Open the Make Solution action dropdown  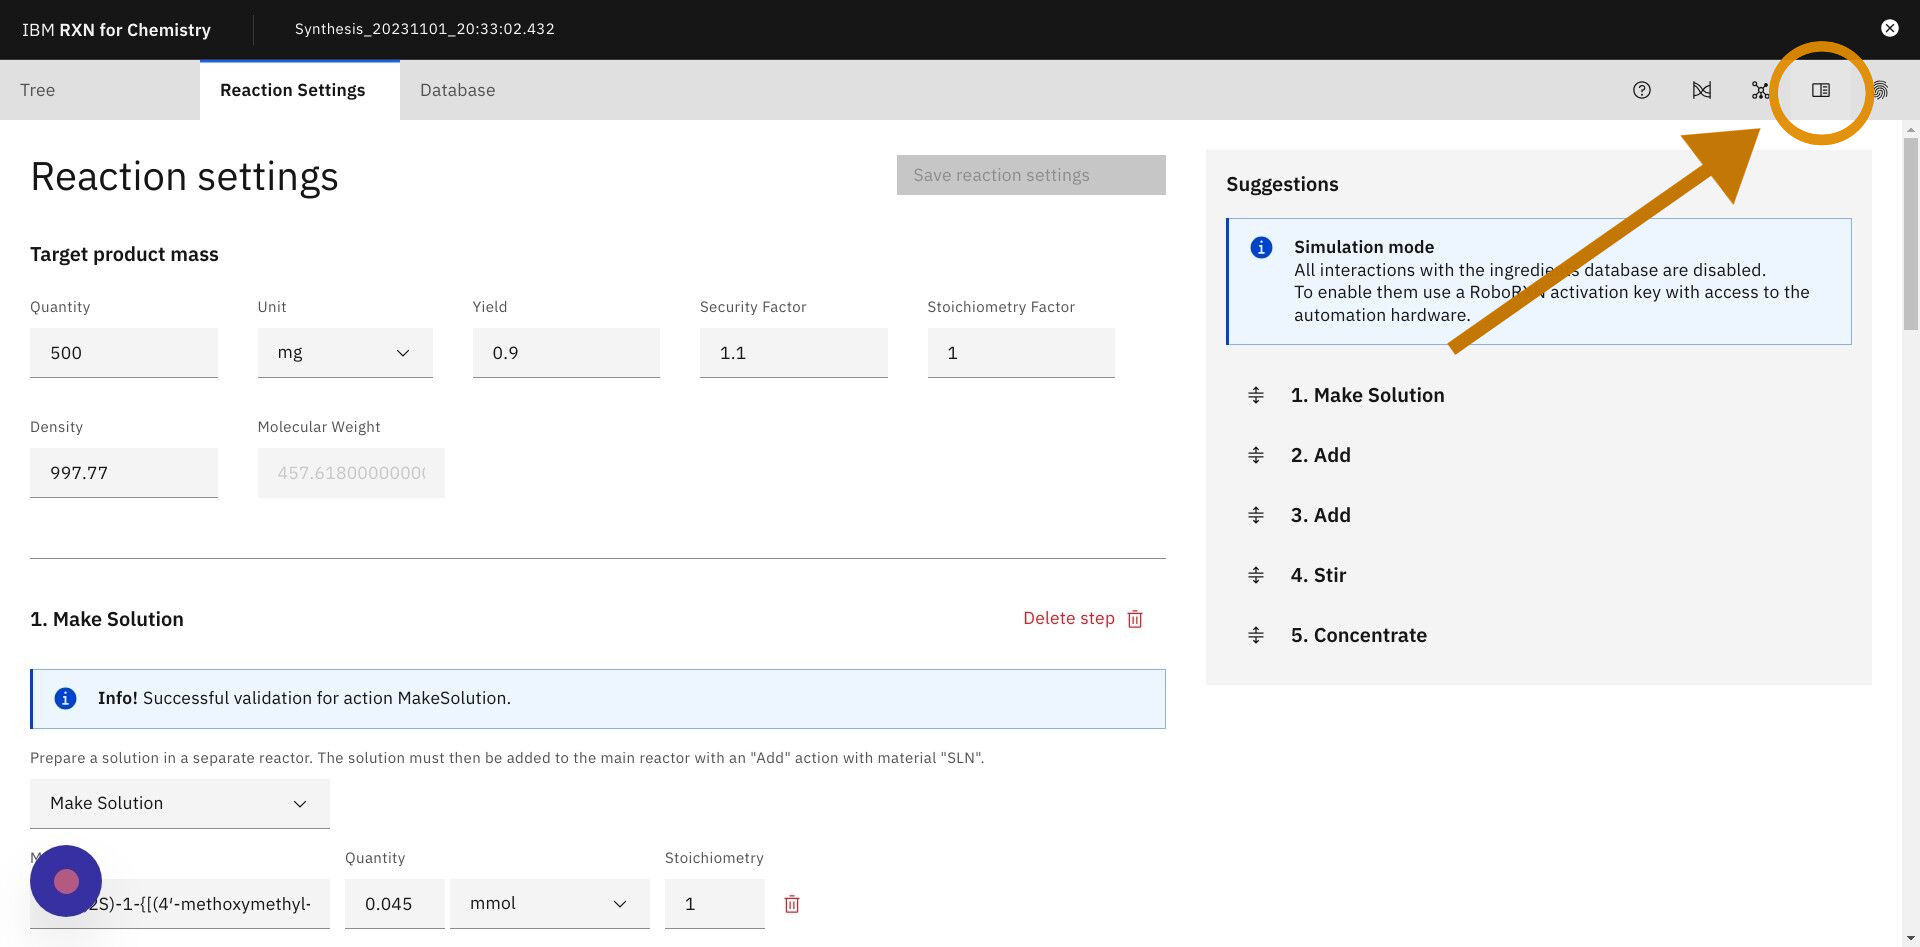[180, 803]
